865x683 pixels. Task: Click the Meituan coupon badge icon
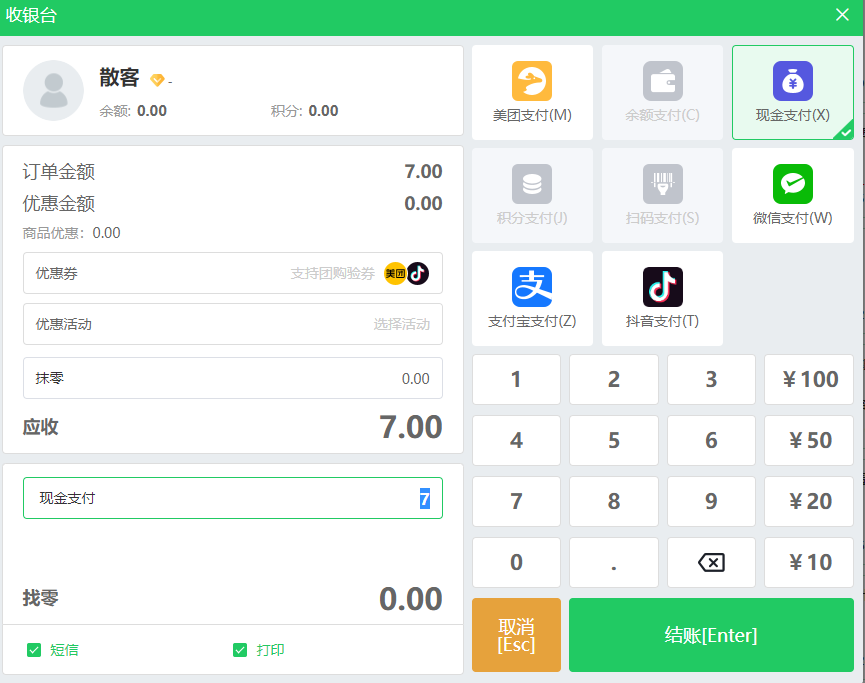[395, 274]
